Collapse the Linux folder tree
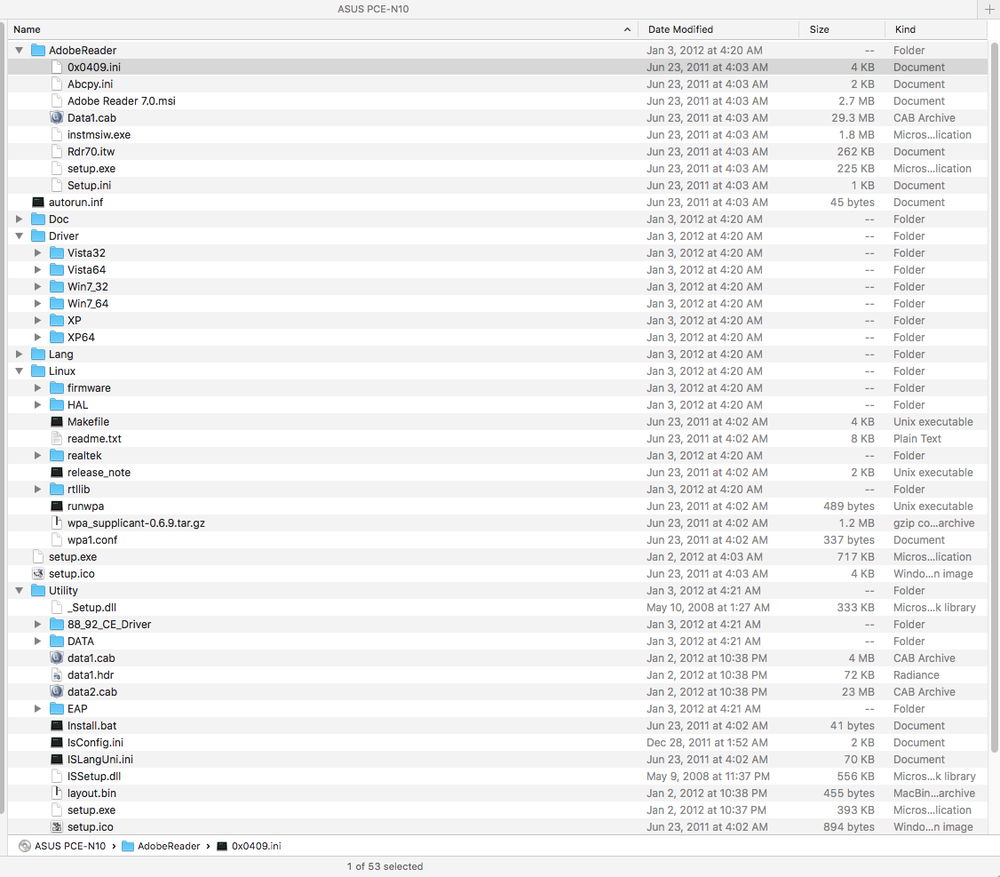 [x=20, y=371]
